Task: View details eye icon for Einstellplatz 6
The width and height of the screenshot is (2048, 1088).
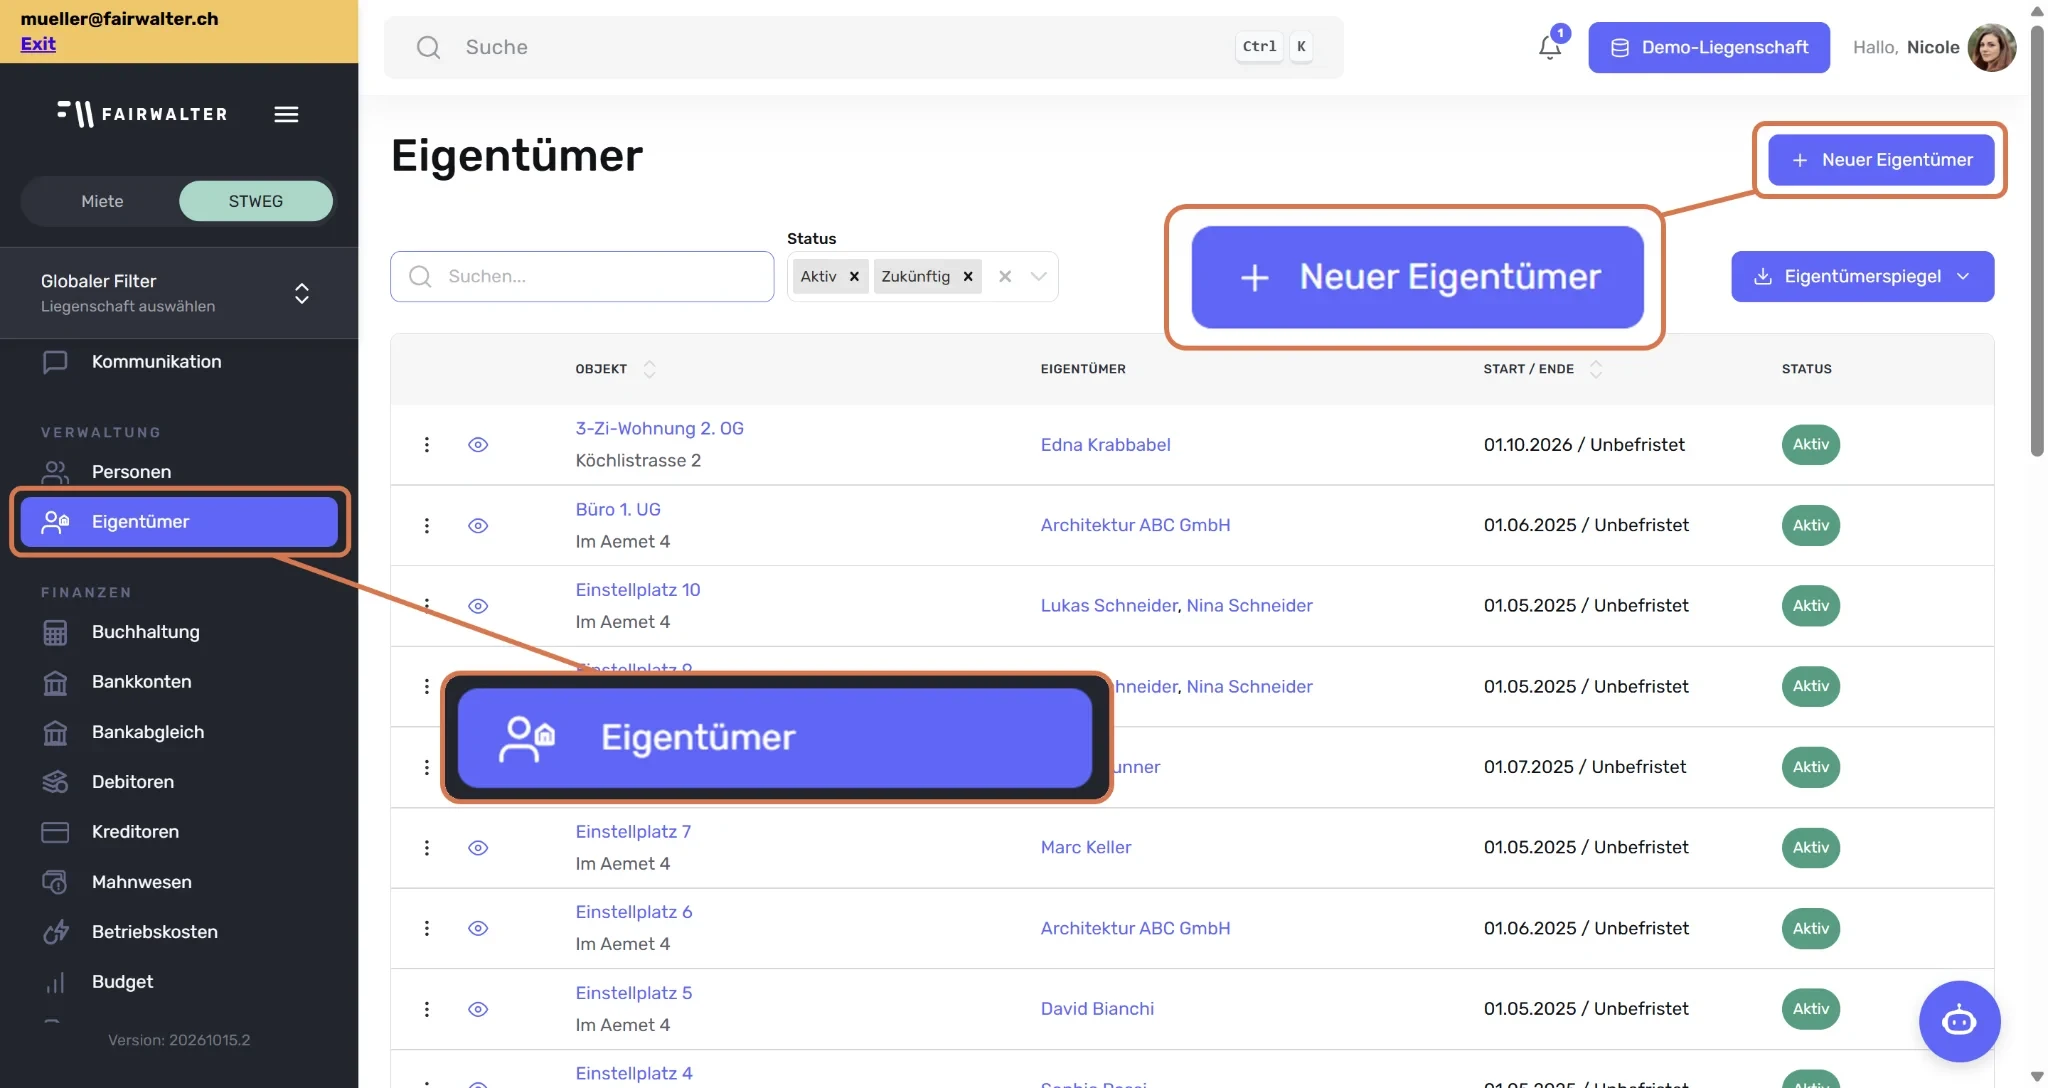Action: point(478,928)
